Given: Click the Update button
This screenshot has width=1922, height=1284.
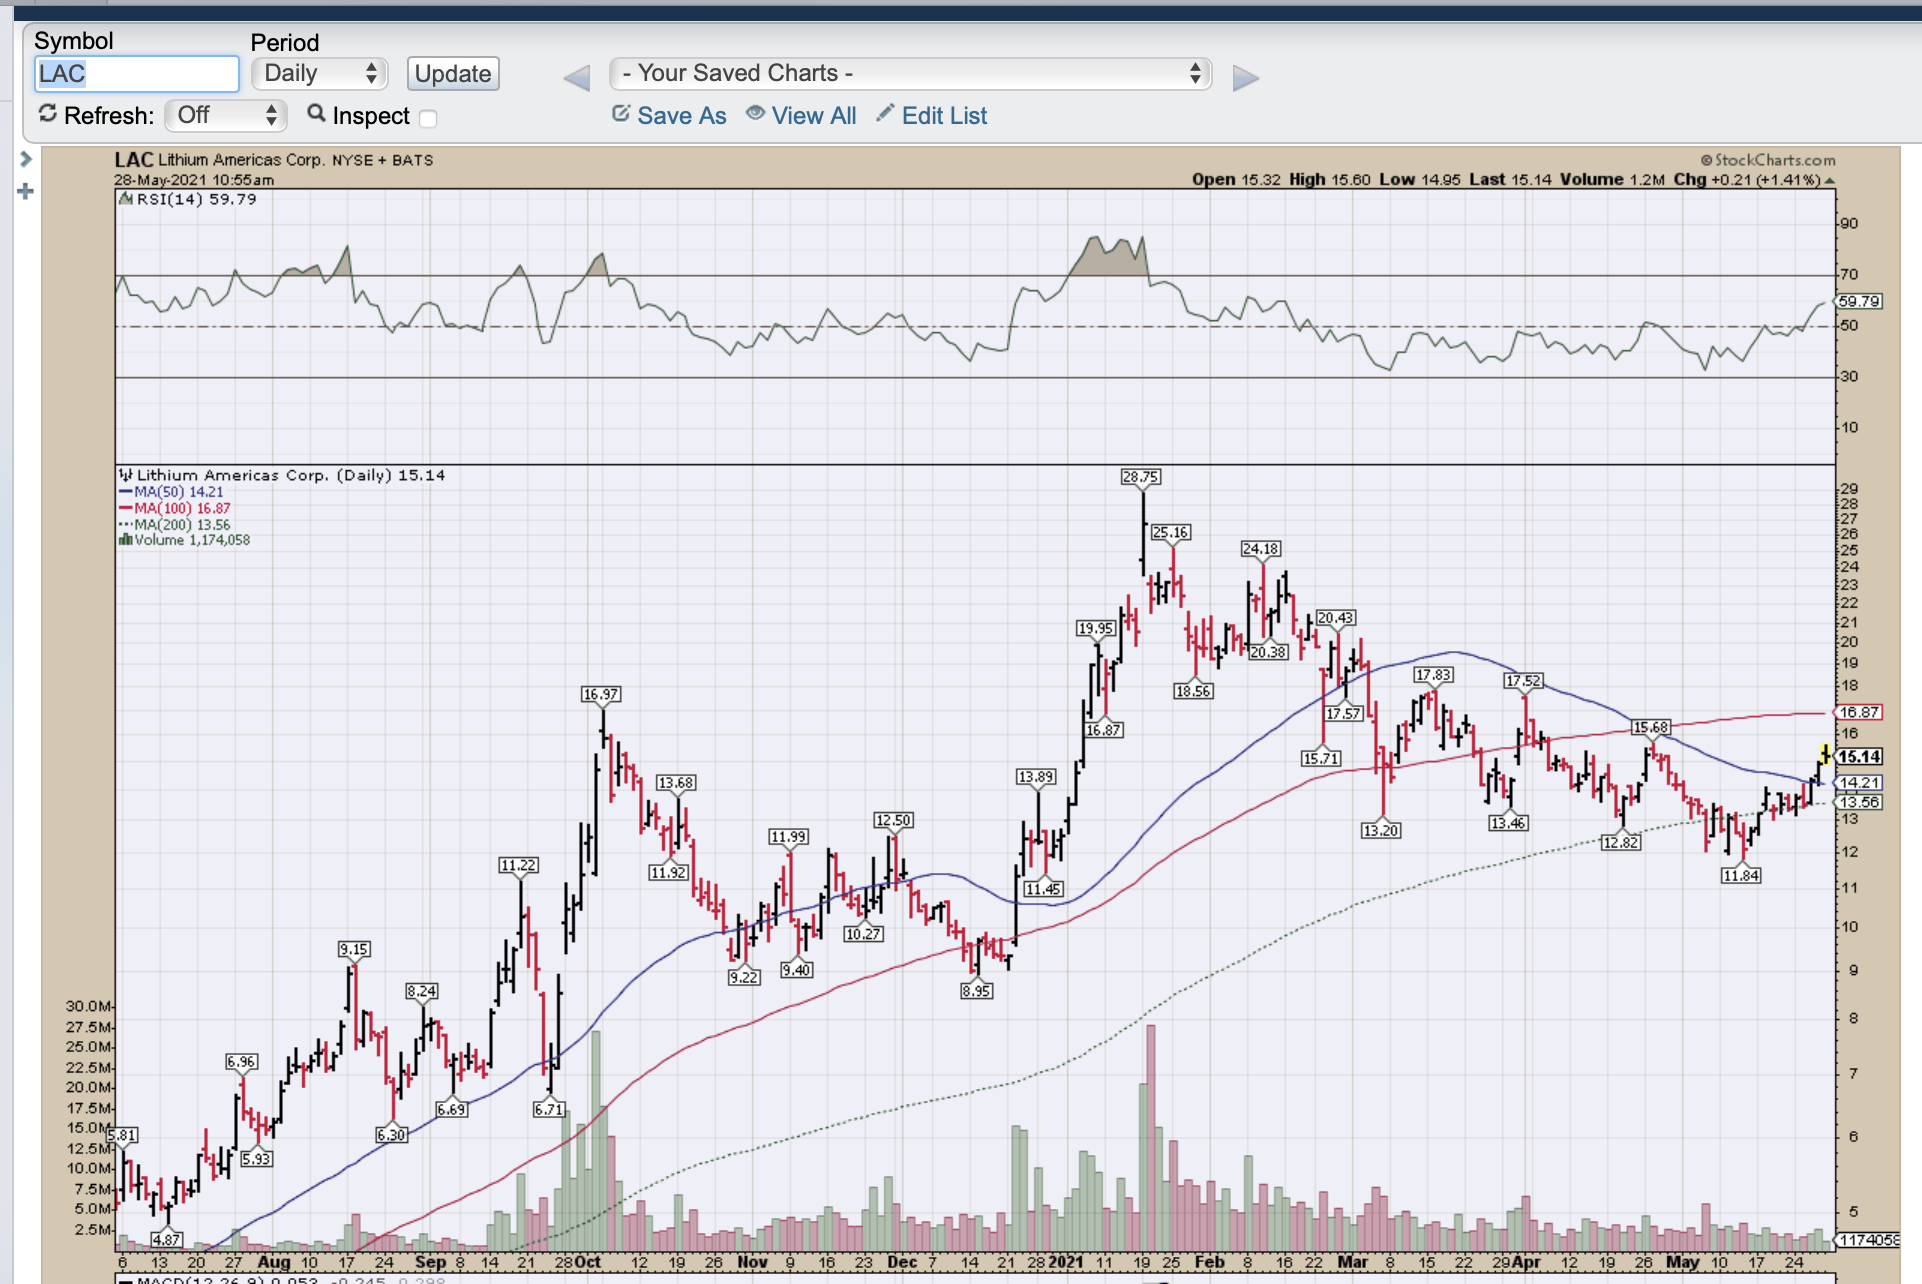Looking at the screenshot, I should tap(453, 74).
